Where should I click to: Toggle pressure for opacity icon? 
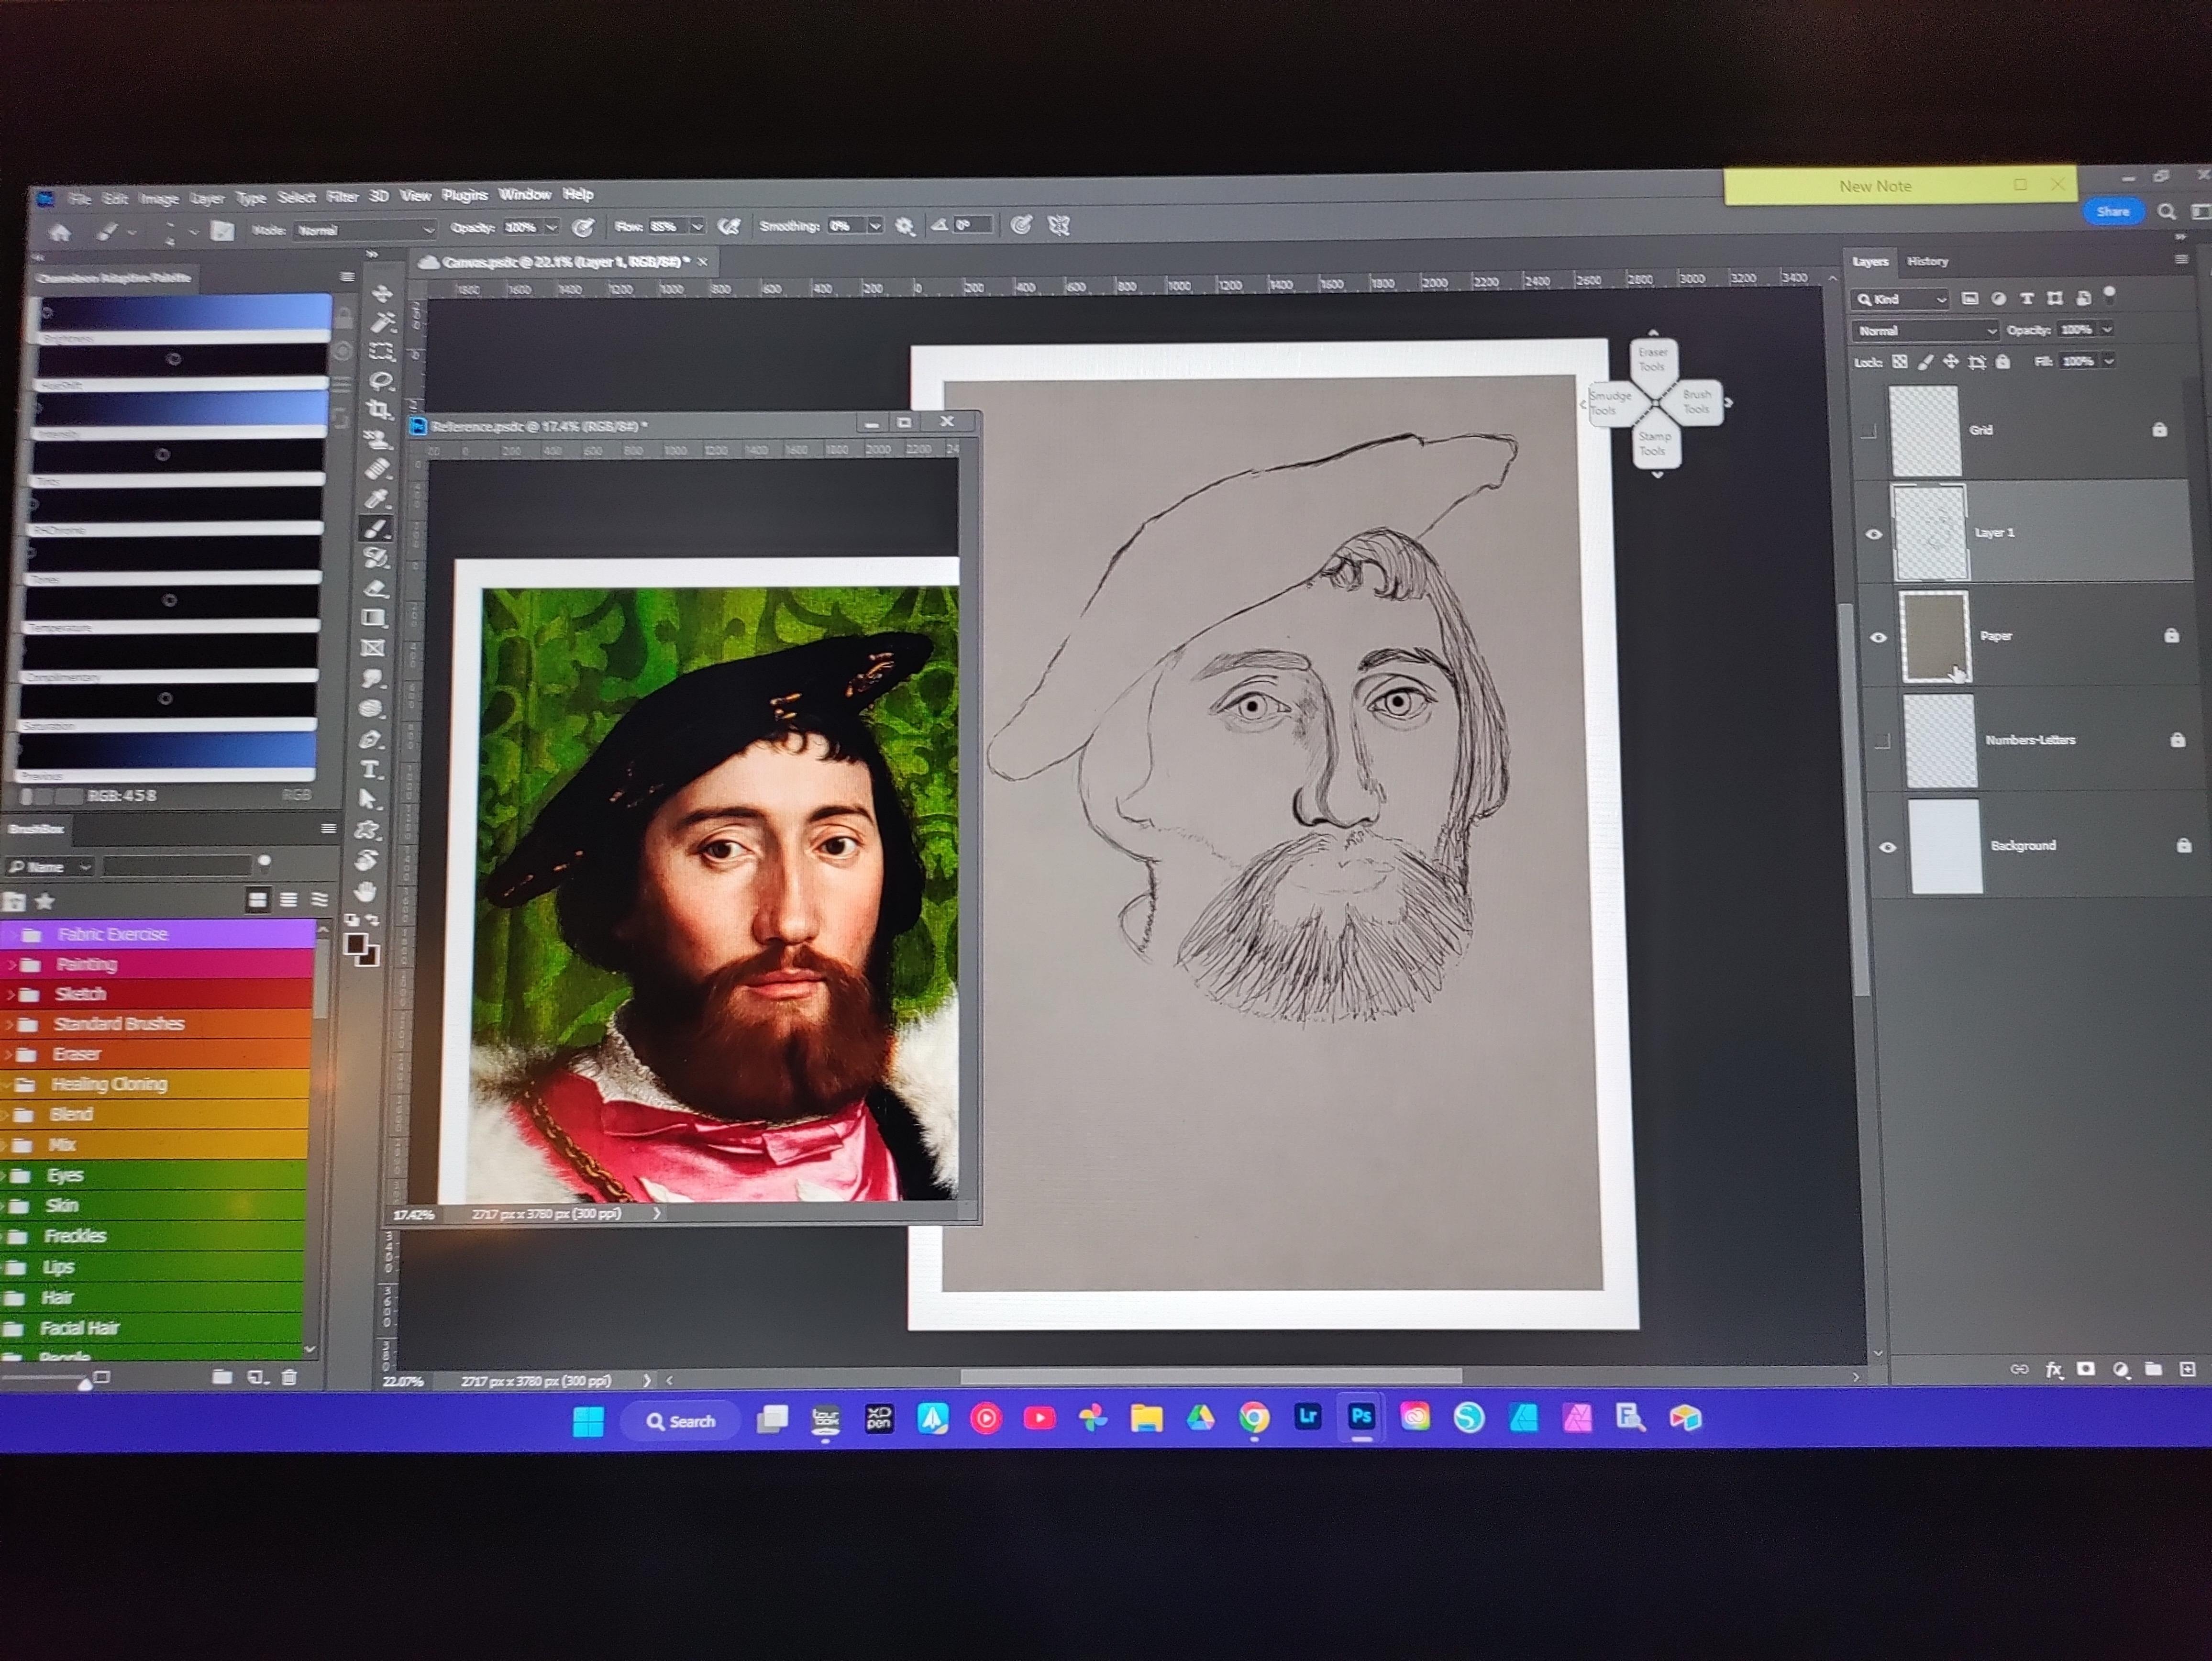(583, 228)
